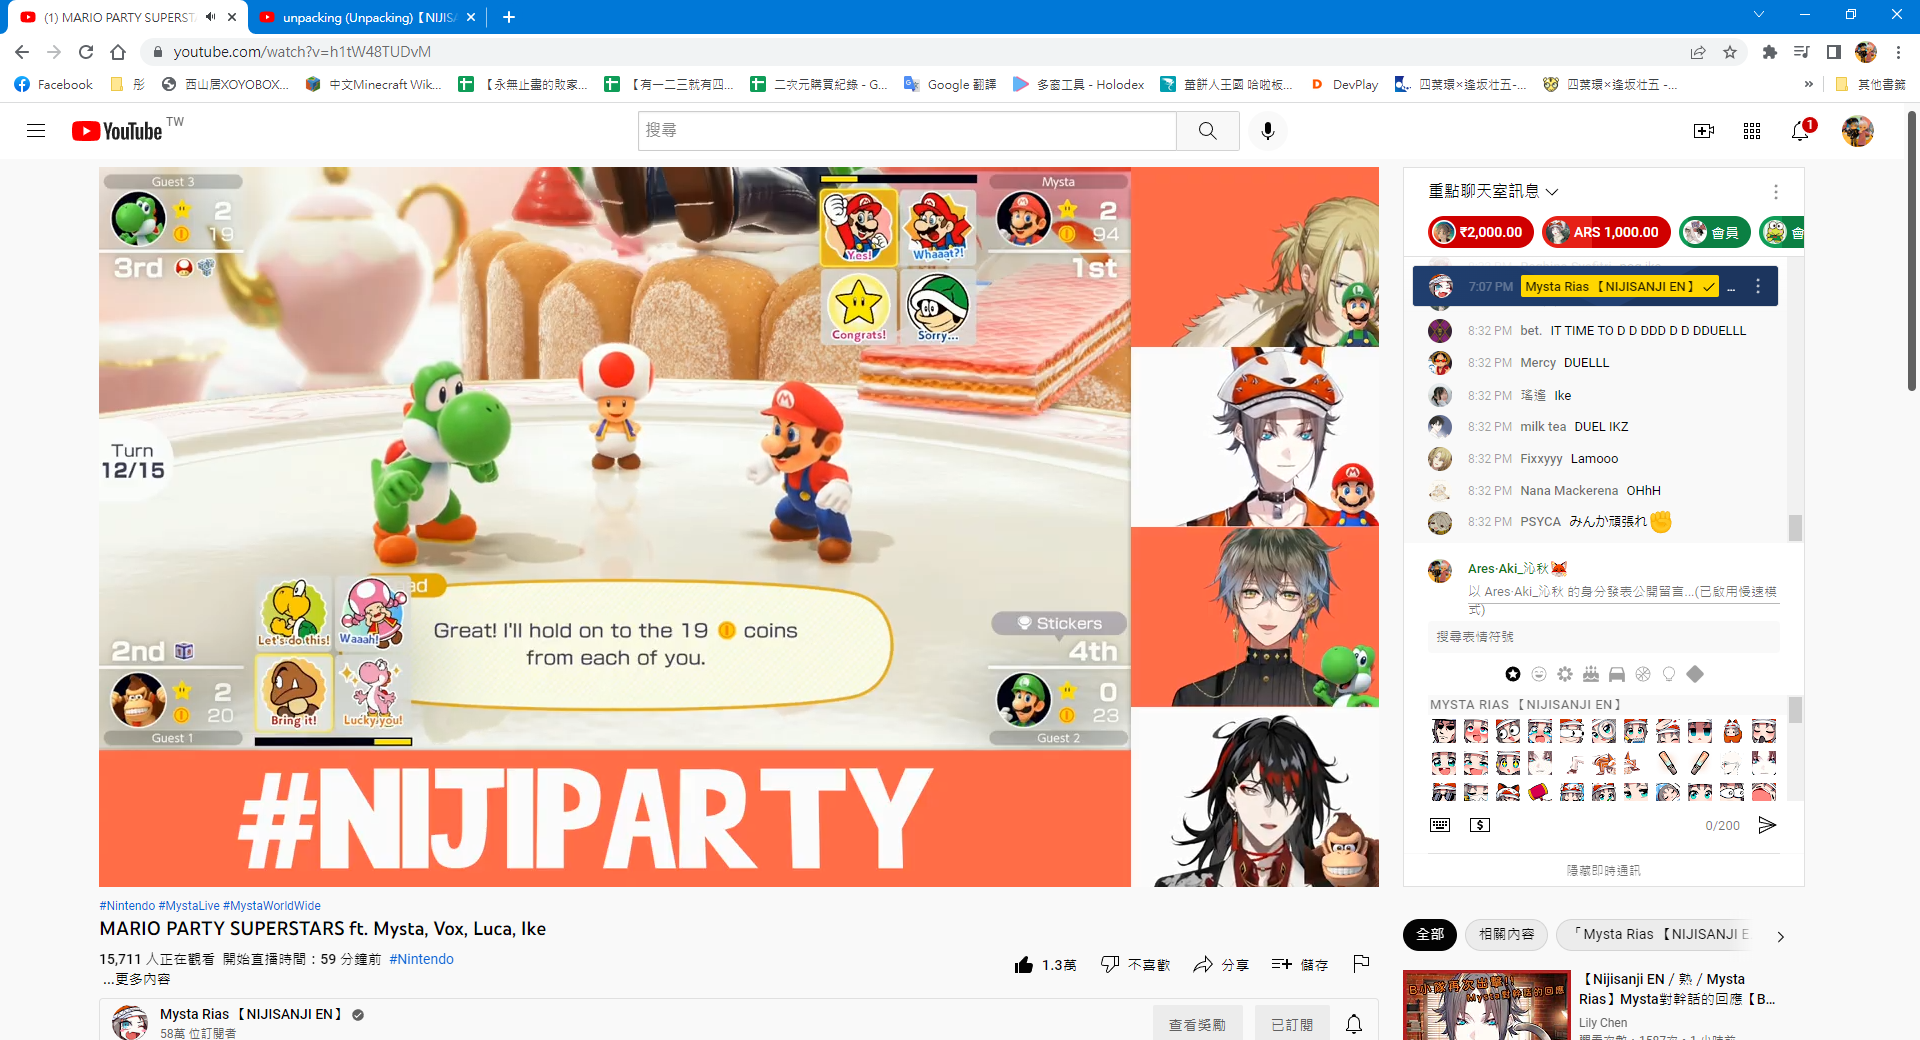
Task: Click the search magnifier button
Action: pyautogui.click(x=1208, y=131)
